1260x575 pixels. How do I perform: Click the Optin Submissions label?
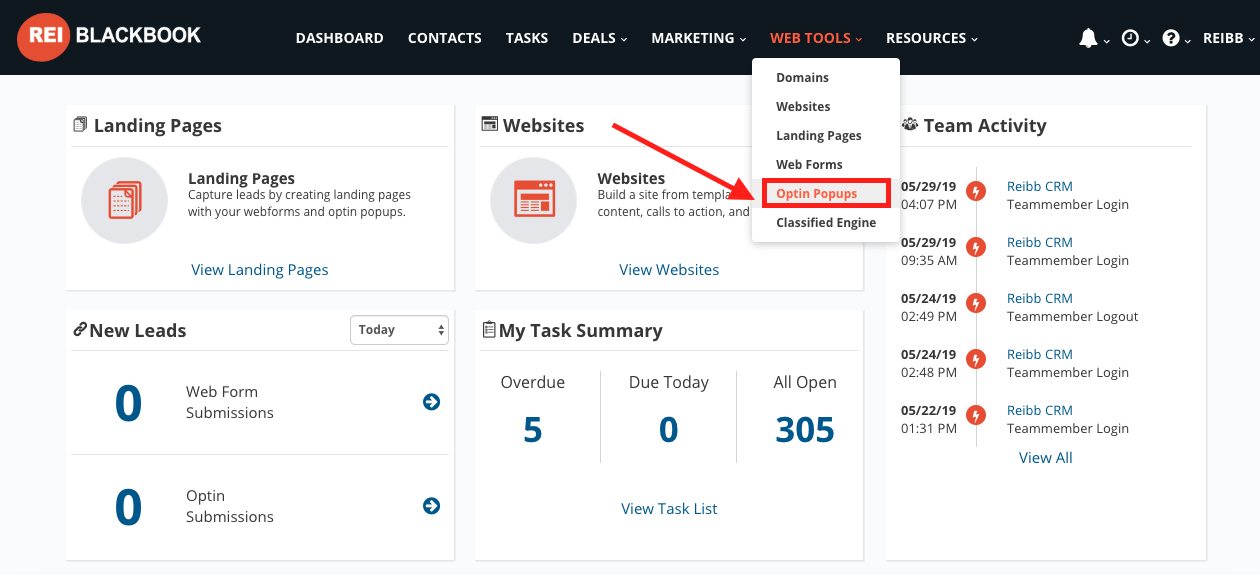pos(230,506)
